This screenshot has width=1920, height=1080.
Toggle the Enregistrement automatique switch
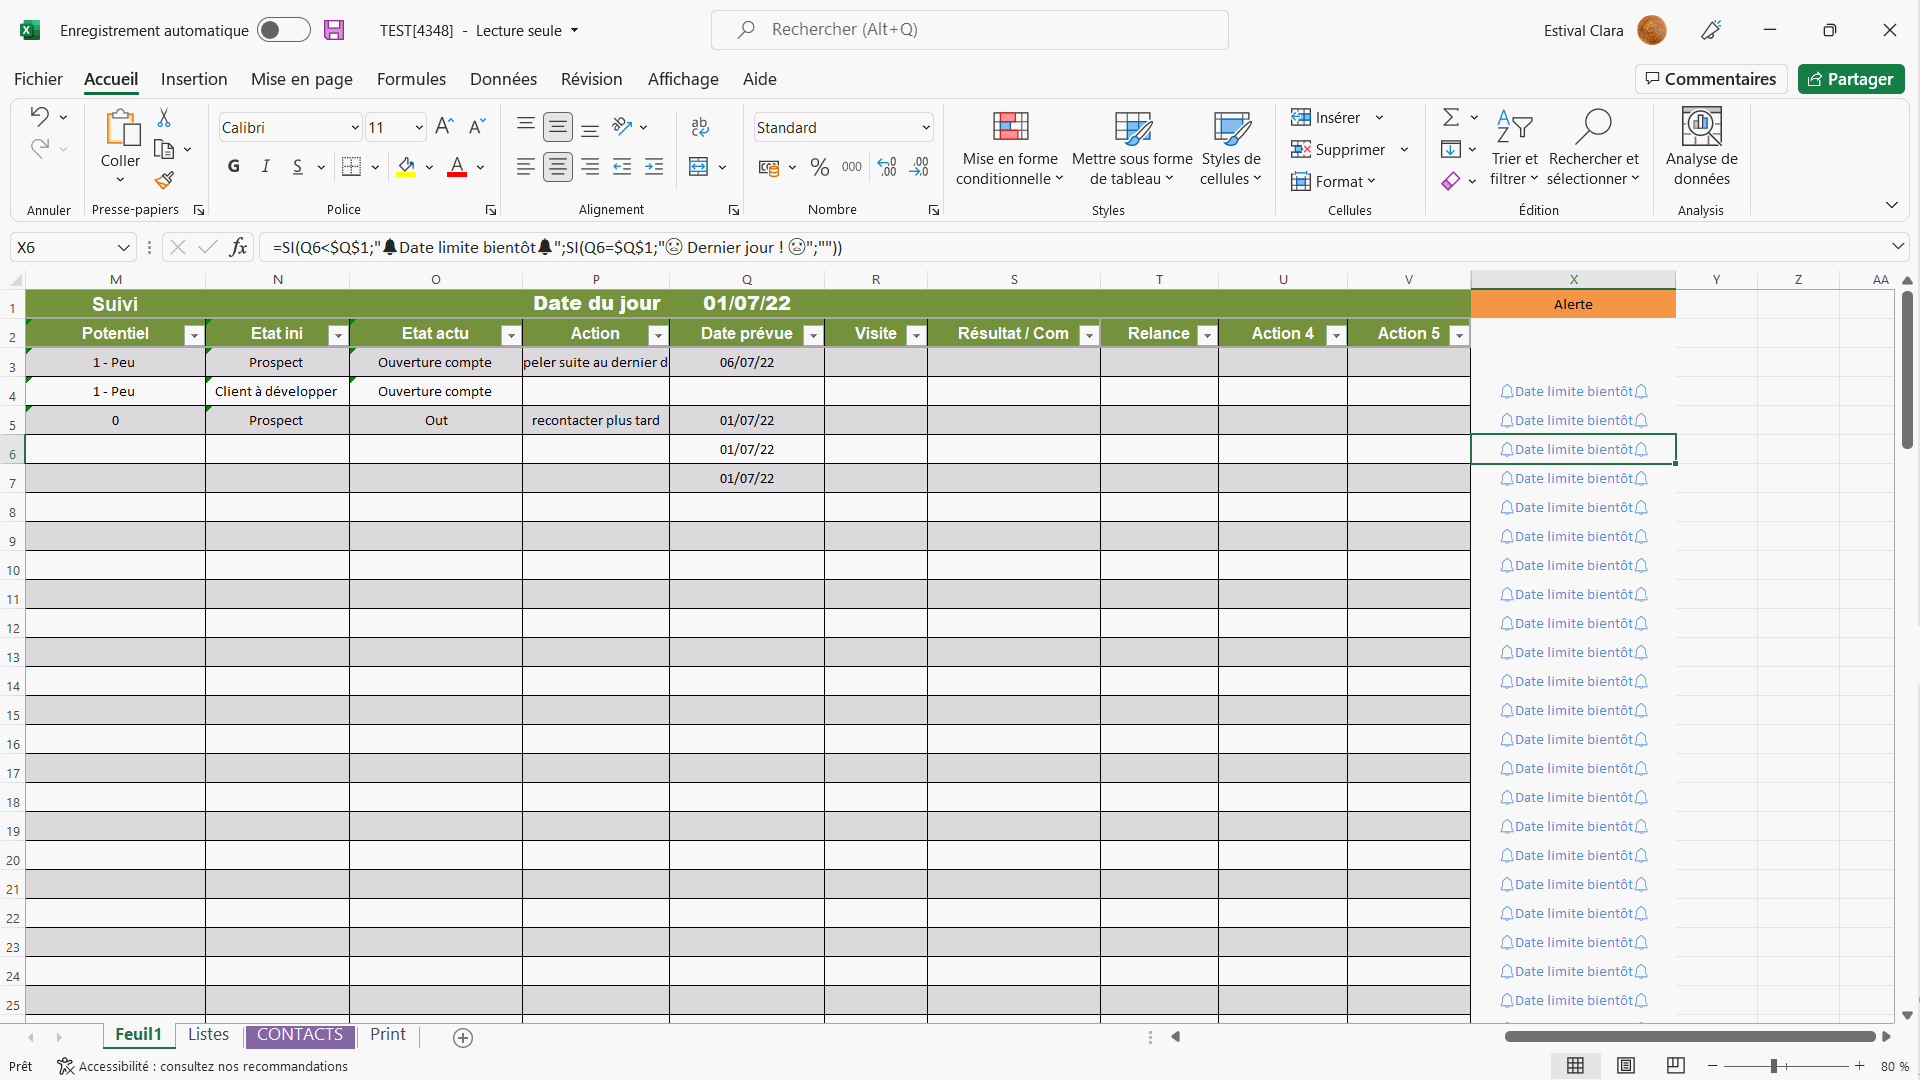[x=284, y=30]
